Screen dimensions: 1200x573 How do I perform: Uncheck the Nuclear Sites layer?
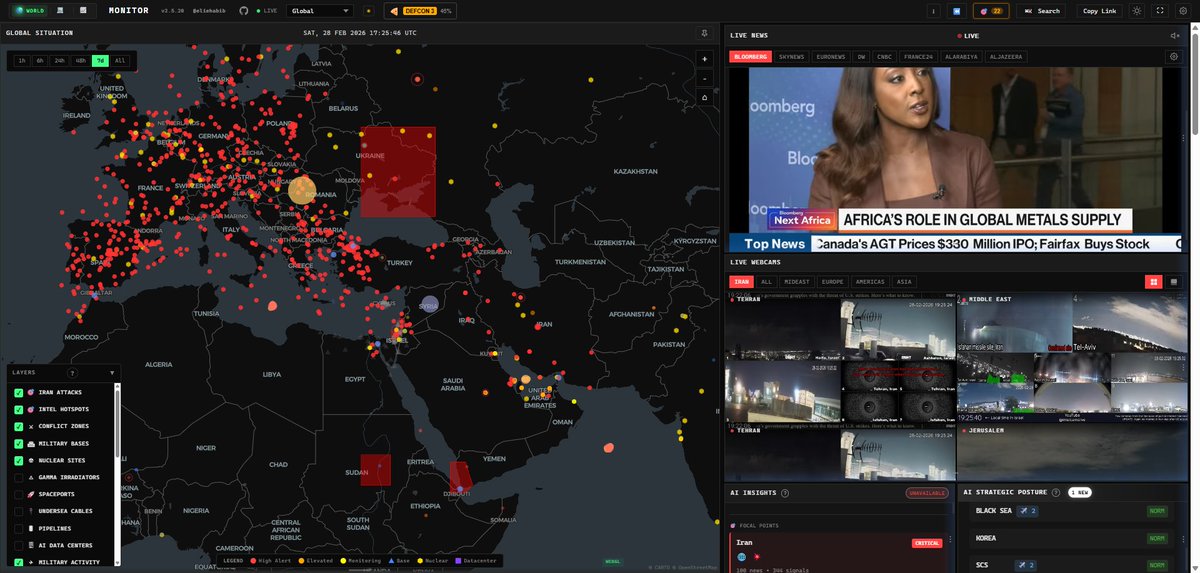18,460
